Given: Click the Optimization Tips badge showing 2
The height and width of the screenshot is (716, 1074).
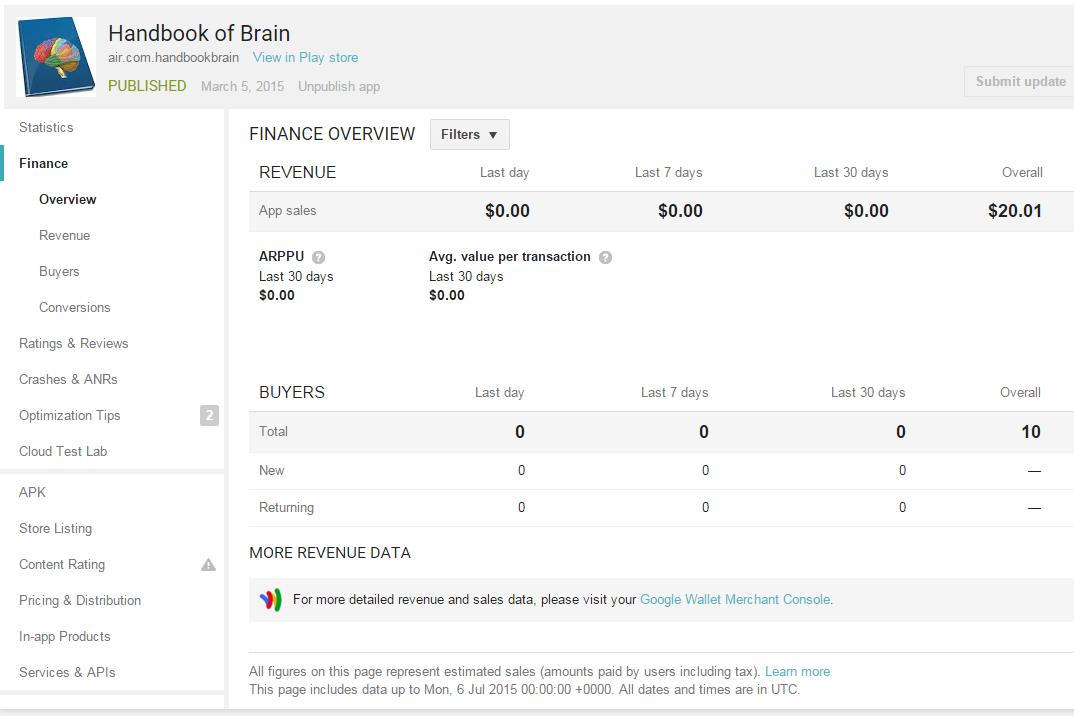Looking at the screenshot, I should pos(209,415).
